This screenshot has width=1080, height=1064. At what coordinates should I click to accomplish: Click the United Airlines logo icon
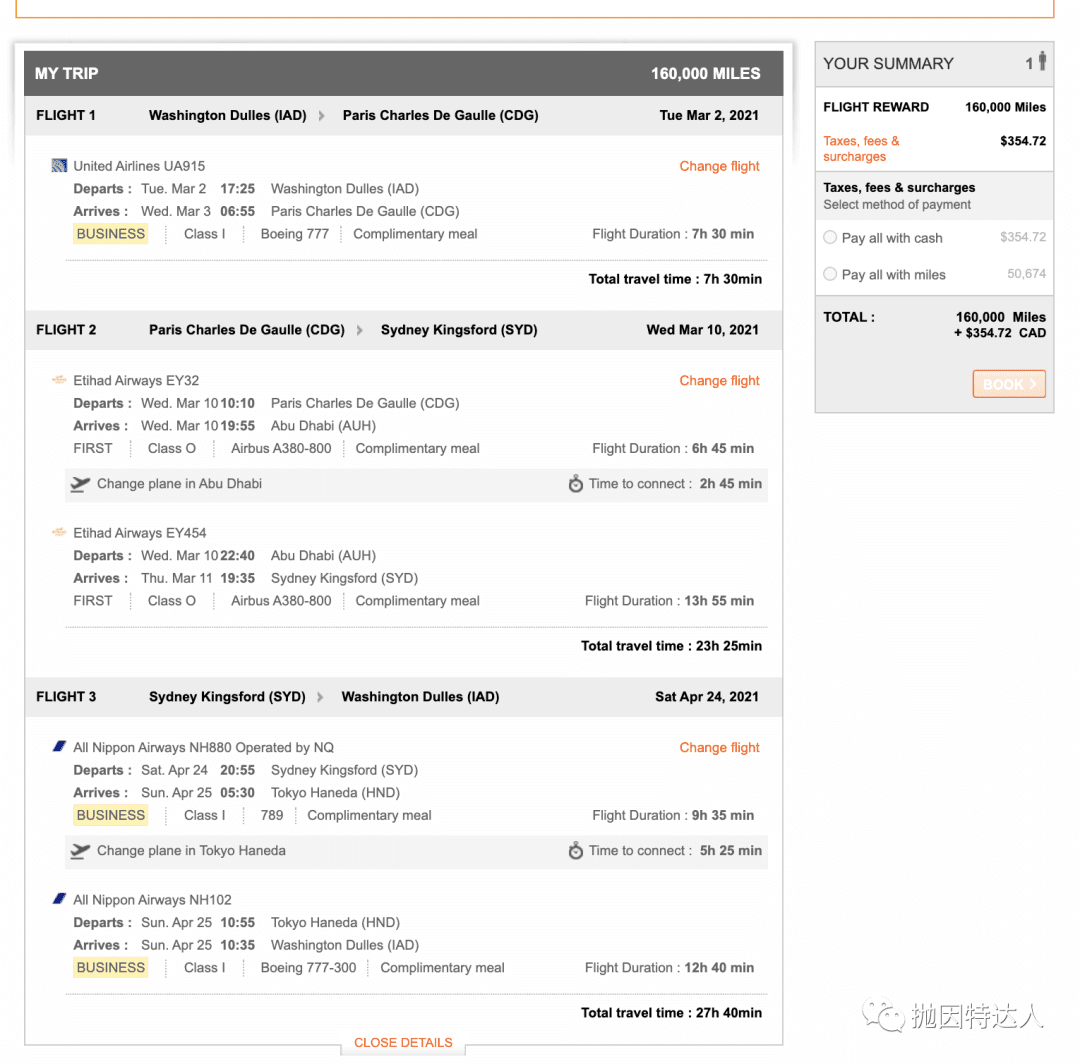click(x=59, y=166)
